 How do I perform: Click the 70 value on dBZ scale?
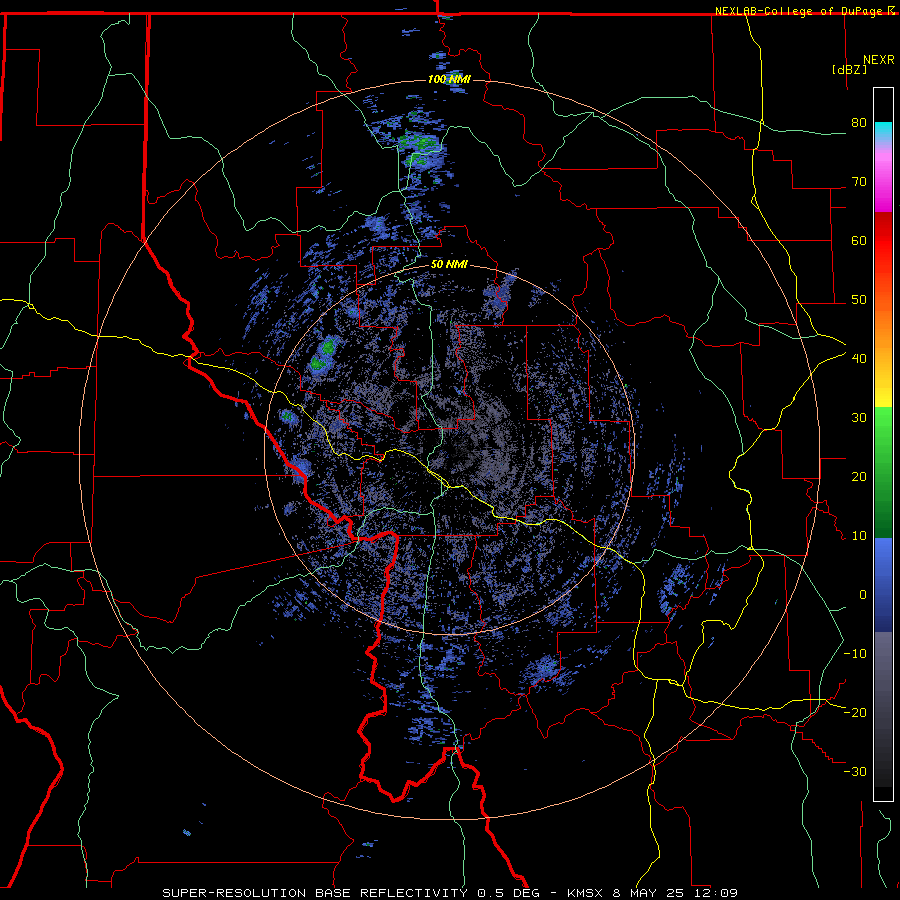[859, 182]
